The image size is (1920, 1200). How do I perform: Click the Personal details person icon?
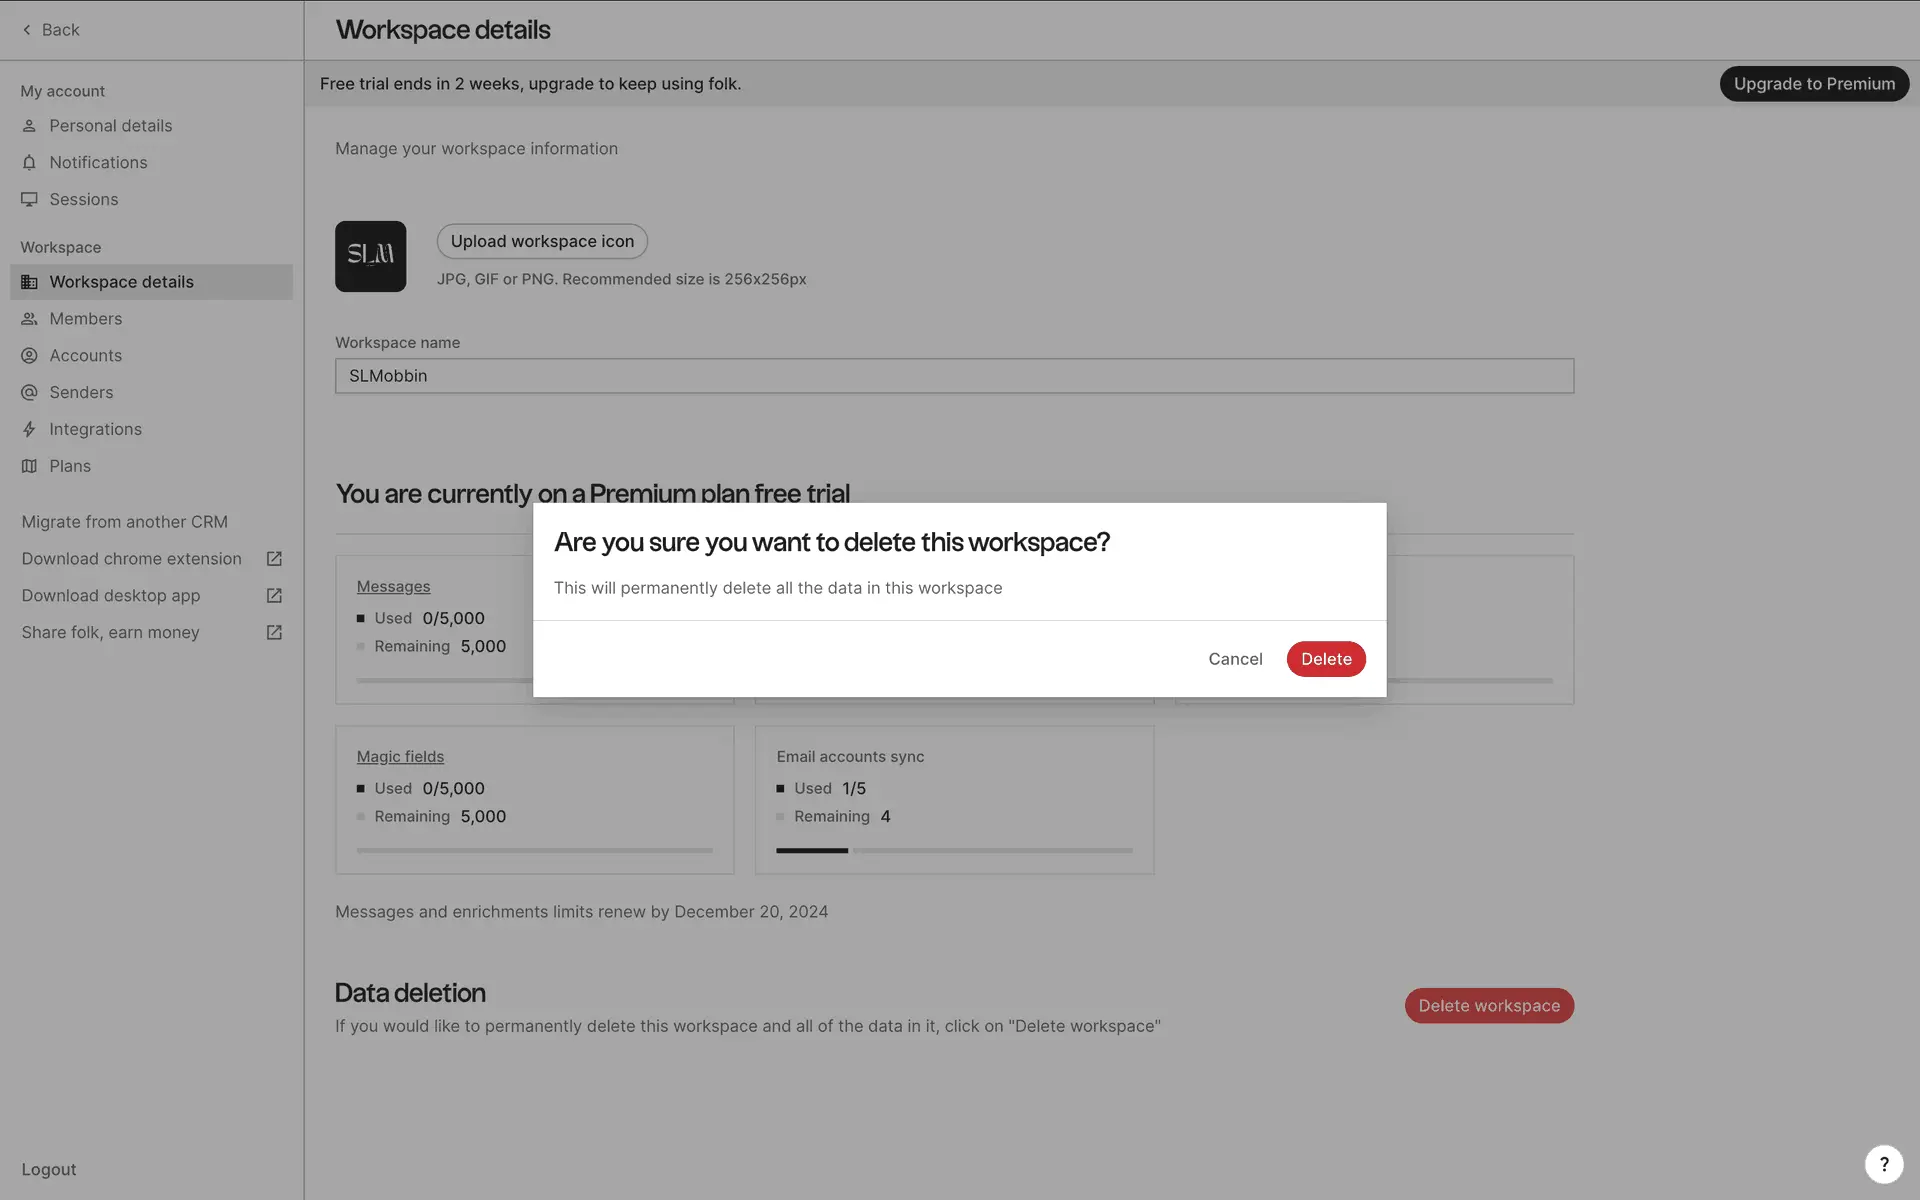[x=29, y=126]
